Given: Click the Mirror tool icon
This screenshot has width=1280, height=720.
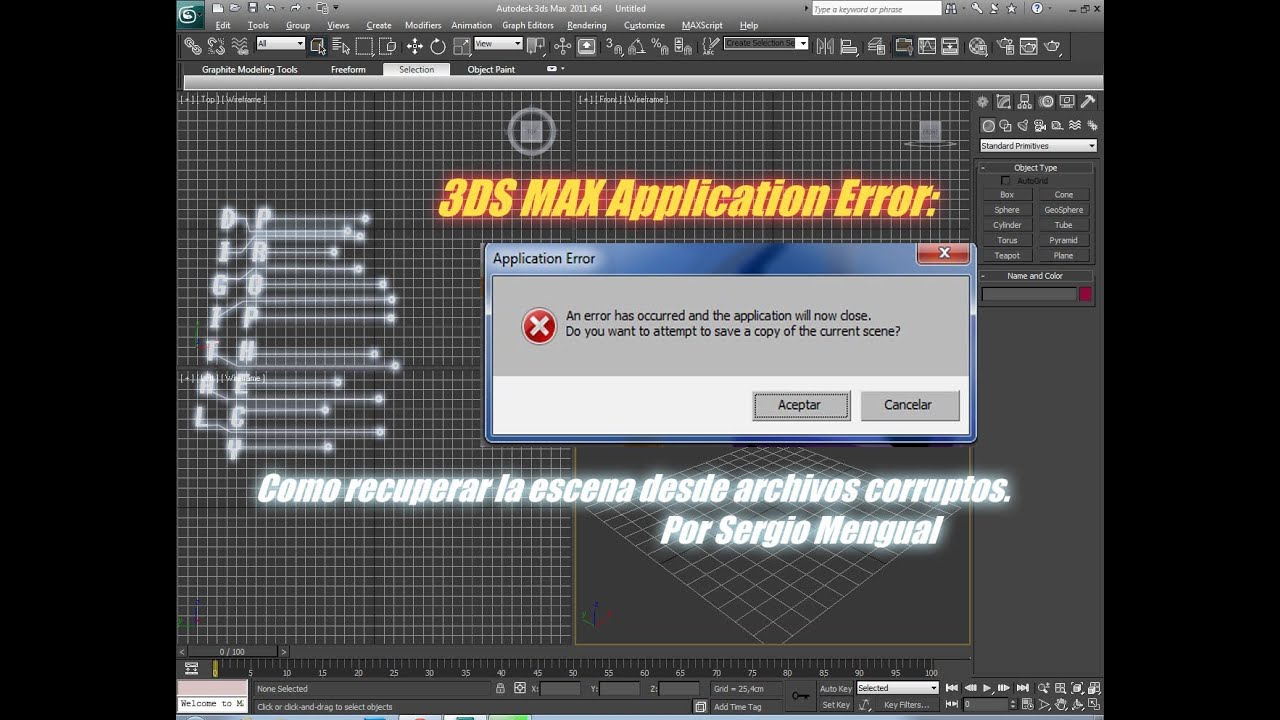Looking at the screenshot, I should [x=825, y=46].
